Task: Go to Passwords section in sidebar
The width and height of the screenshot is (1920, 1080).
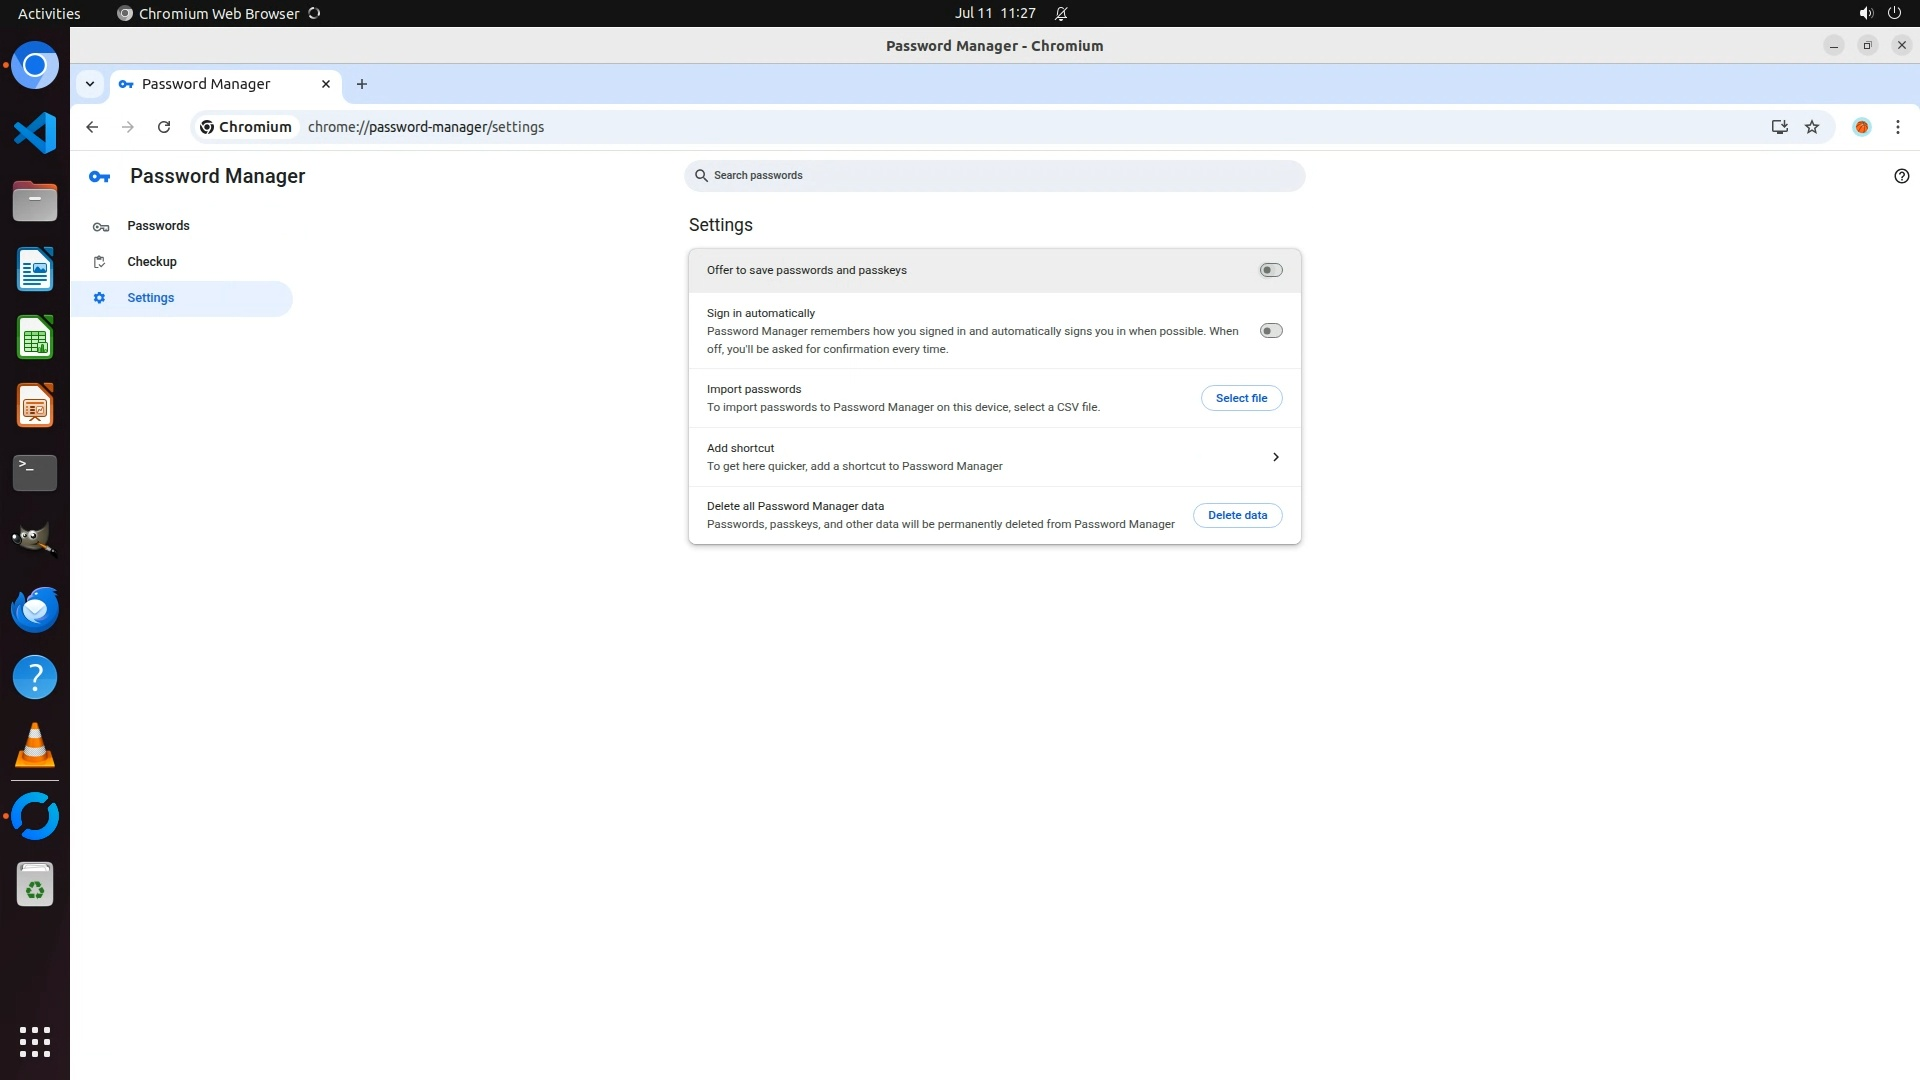Action: click(158, 226)
